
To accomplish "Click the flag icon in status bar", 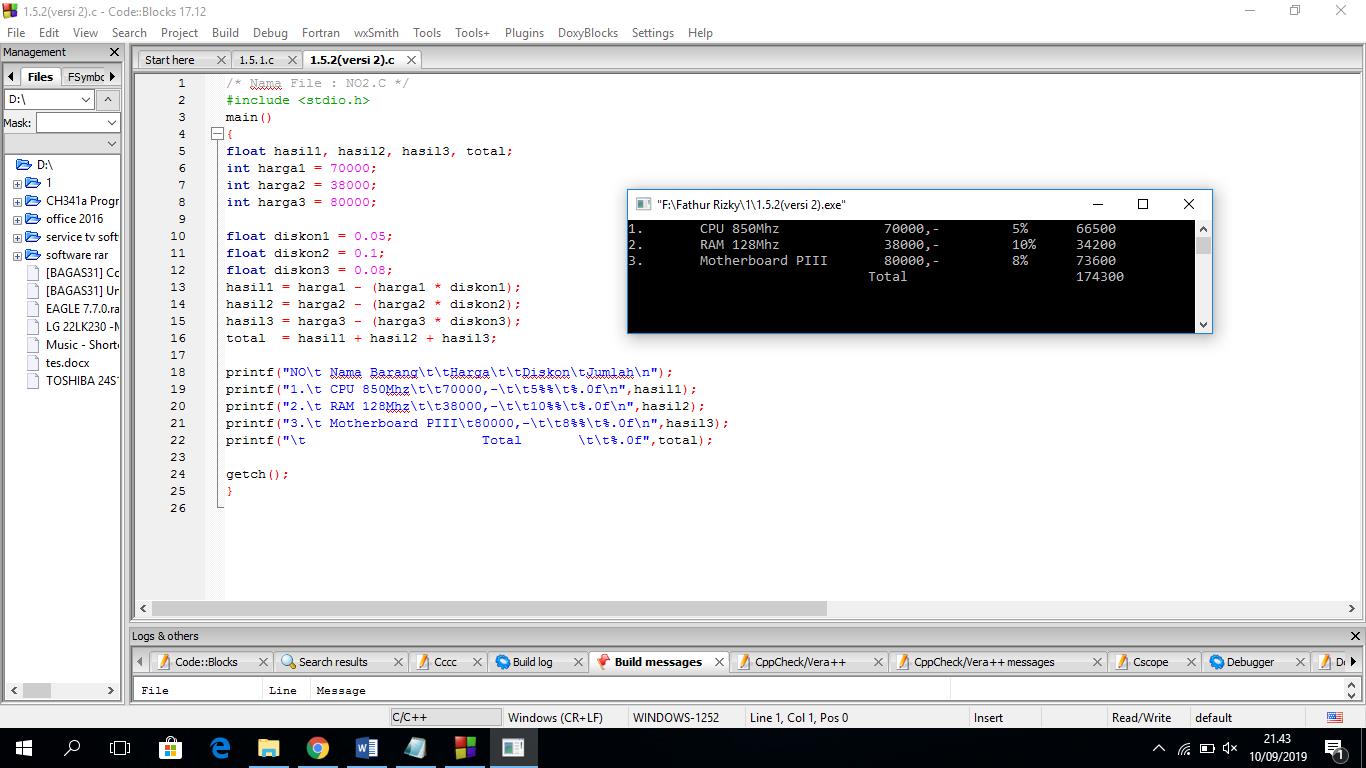I will point(1334,717).
